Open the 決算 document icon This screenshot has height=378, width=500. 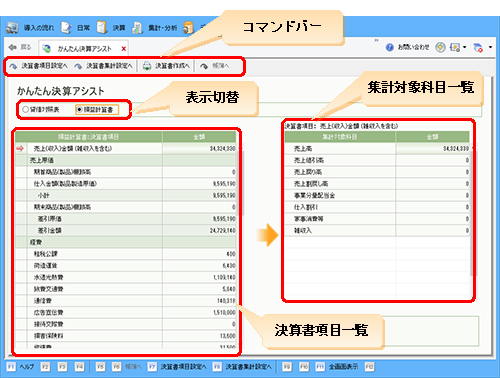point(102,27)
